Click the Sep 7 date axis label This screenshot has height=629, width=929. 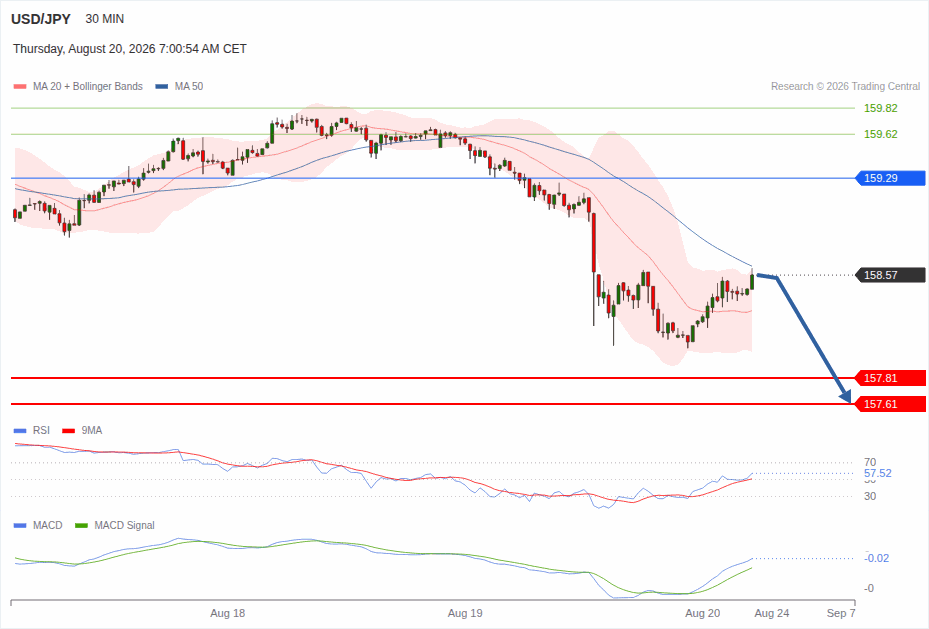click(841, 614)
